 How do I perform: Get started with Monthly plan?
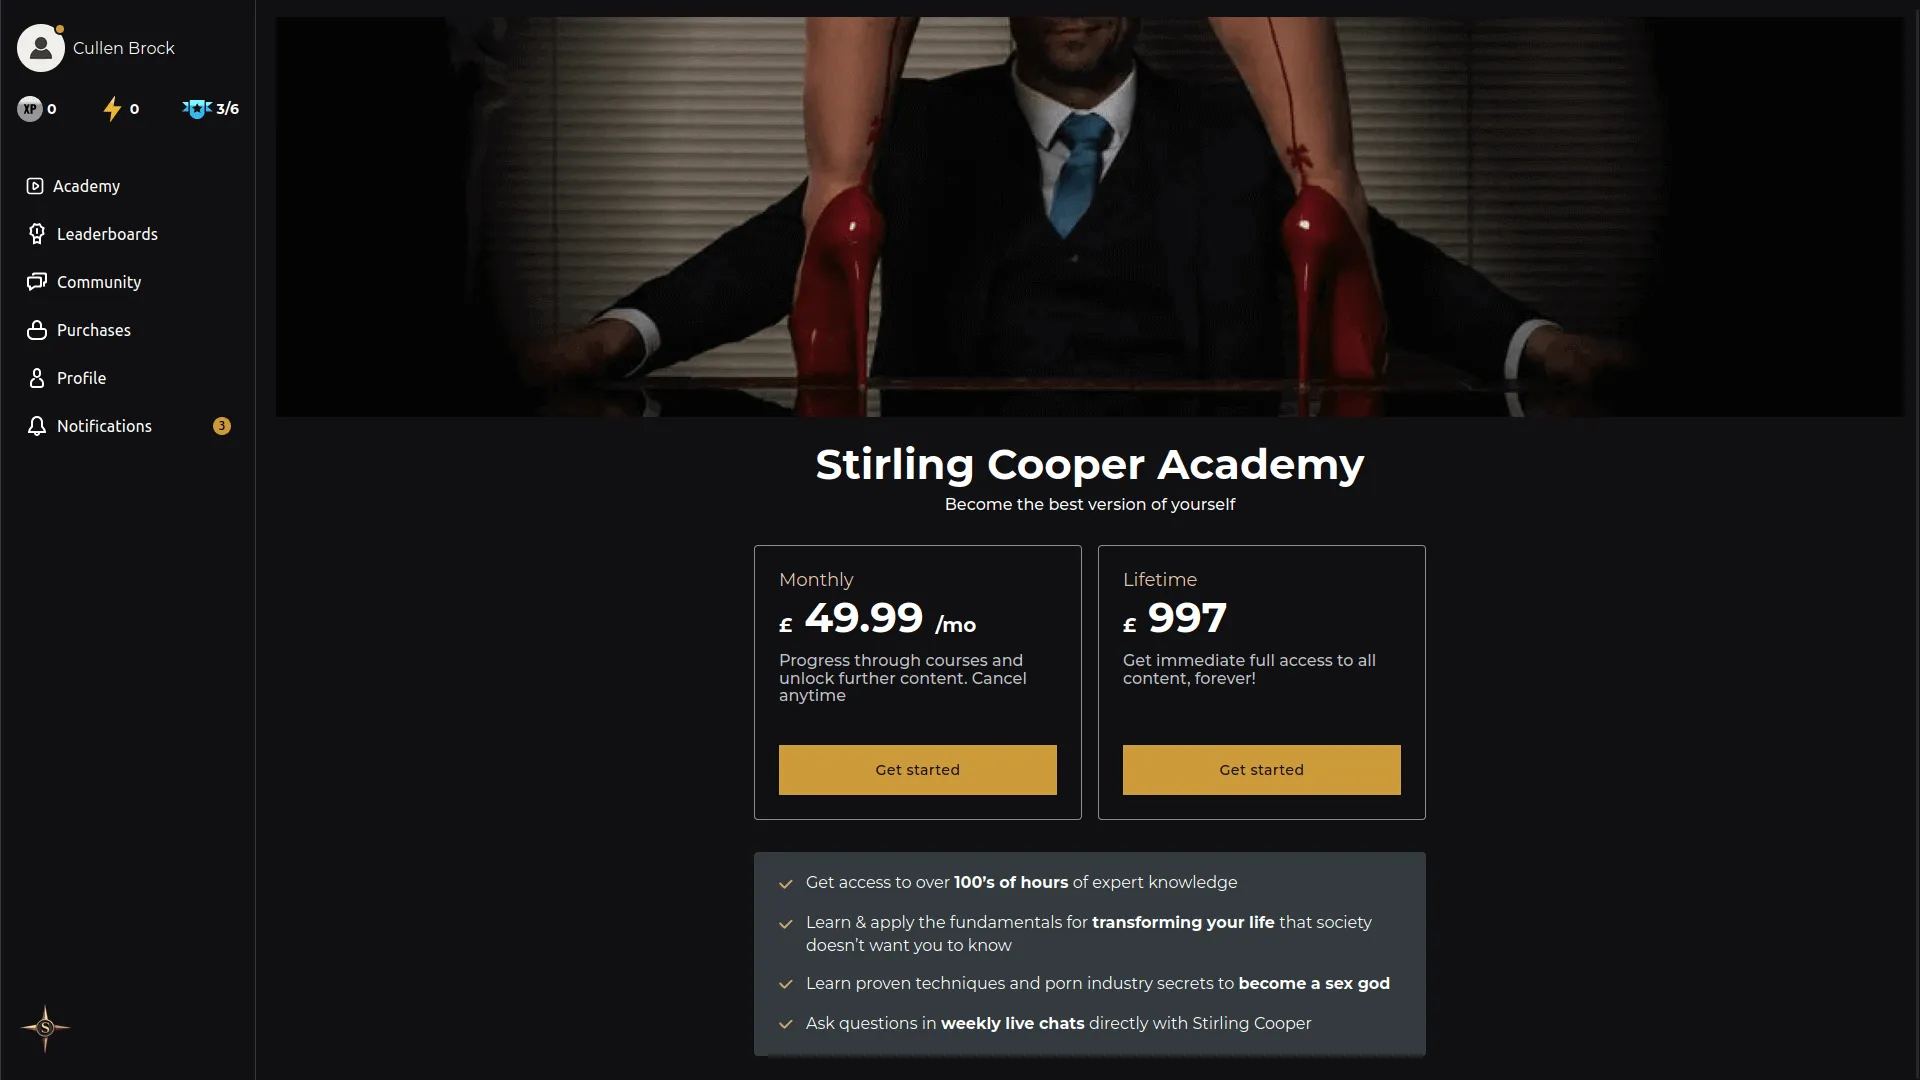(917, 770)
